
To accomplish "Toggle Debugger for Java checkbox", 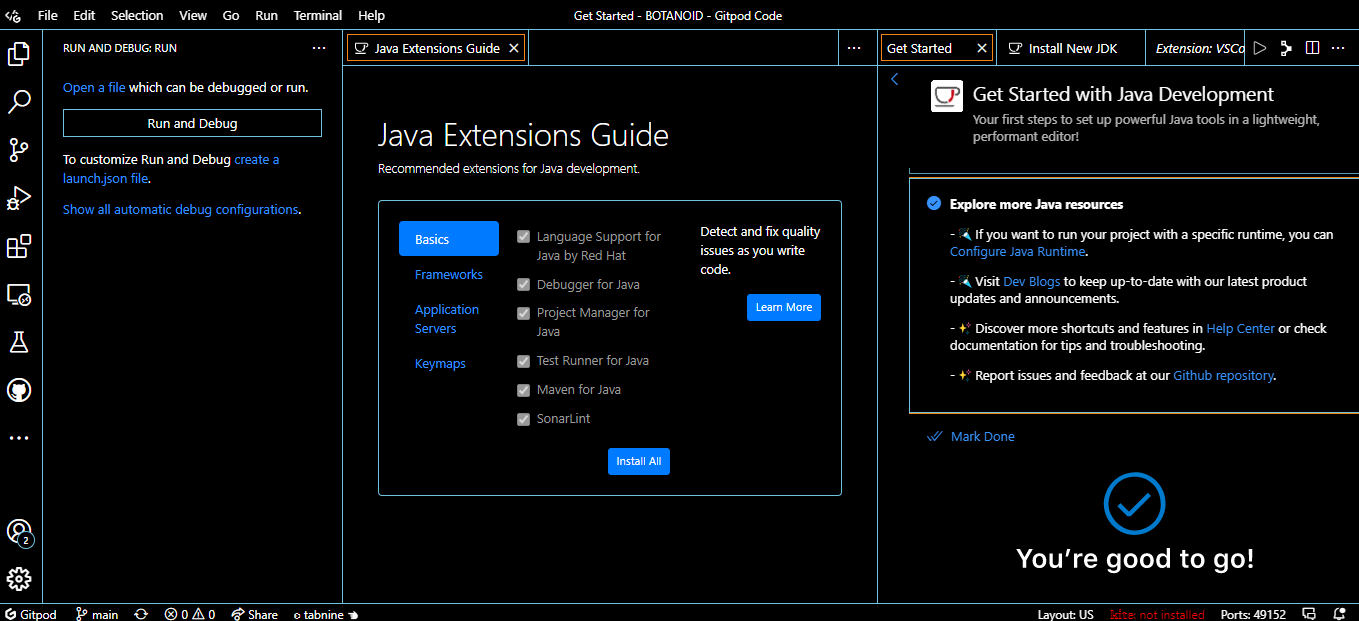I will click(523, 285).
